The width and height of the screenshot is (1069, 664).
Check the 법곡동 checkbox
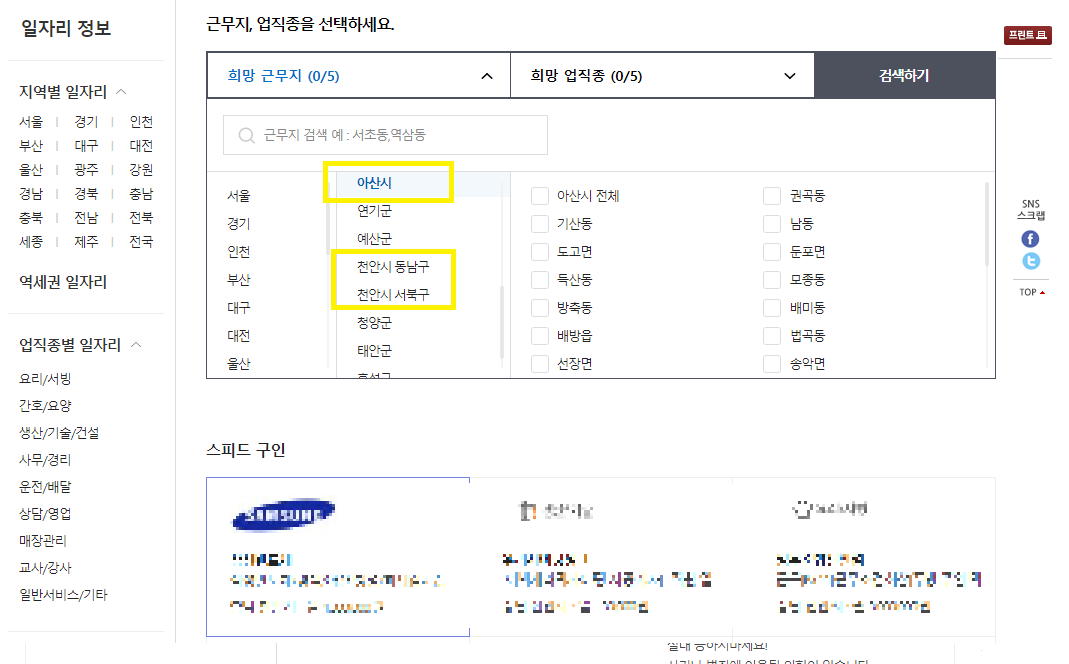tap(772, 336)
